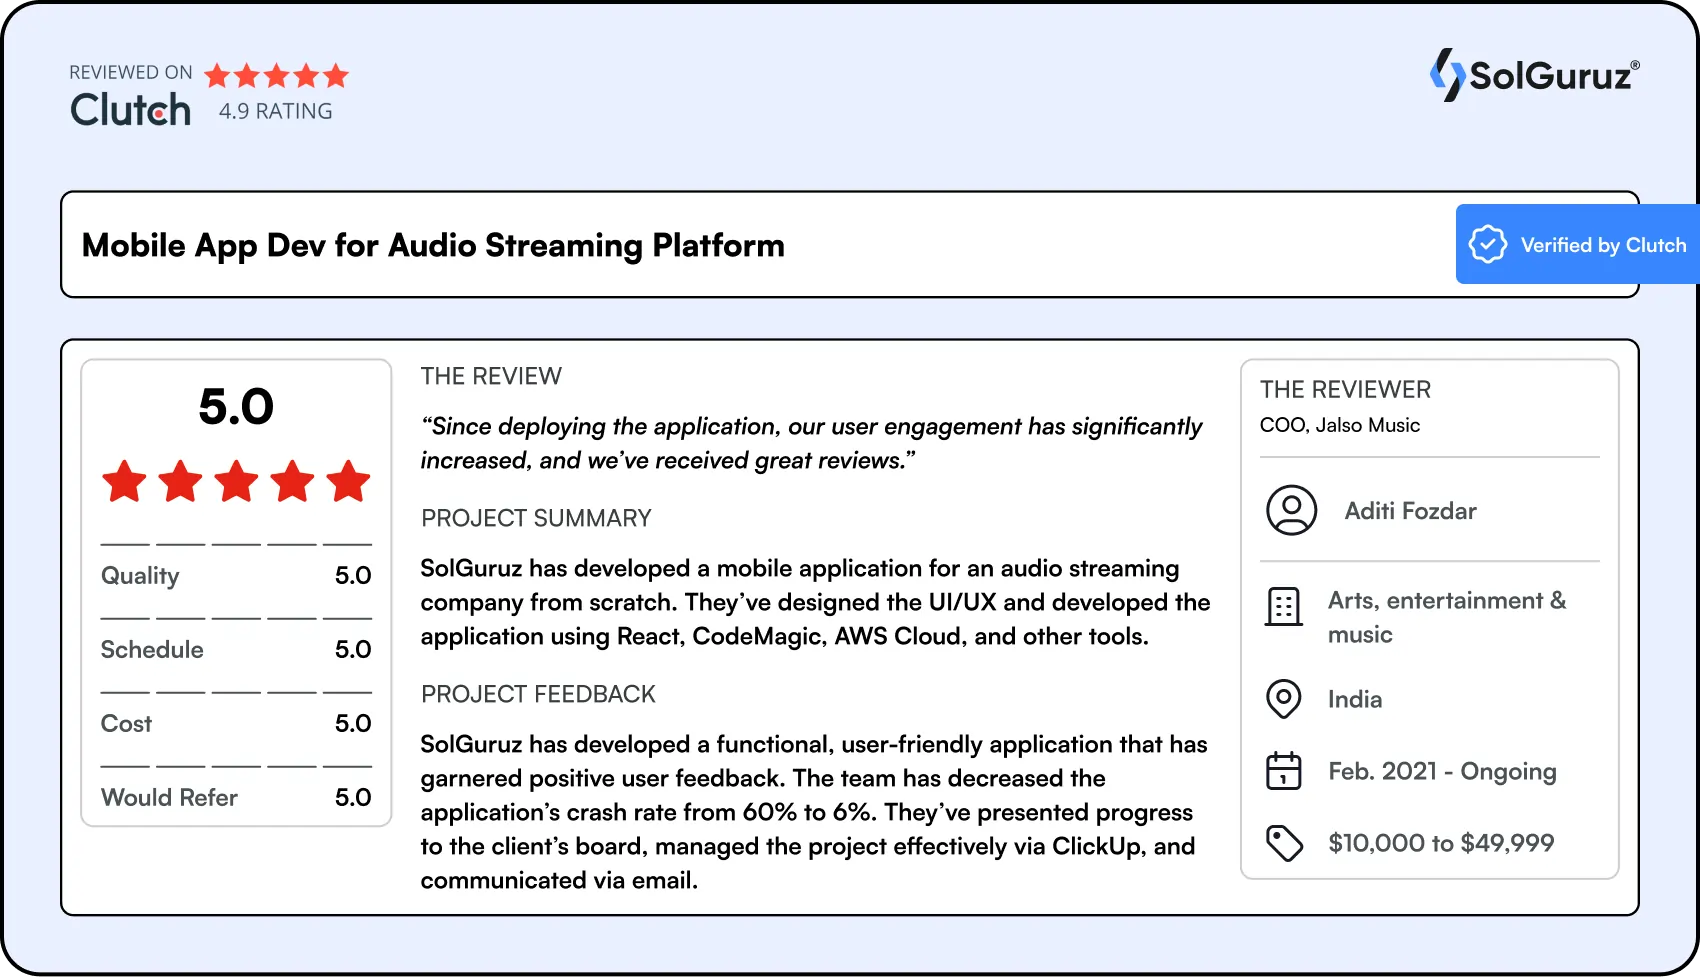Viewport: 1700px width, 977px height.
Task: Select the location pin icon beside India
Action: pyautogui.click(x=1283, y=699)
